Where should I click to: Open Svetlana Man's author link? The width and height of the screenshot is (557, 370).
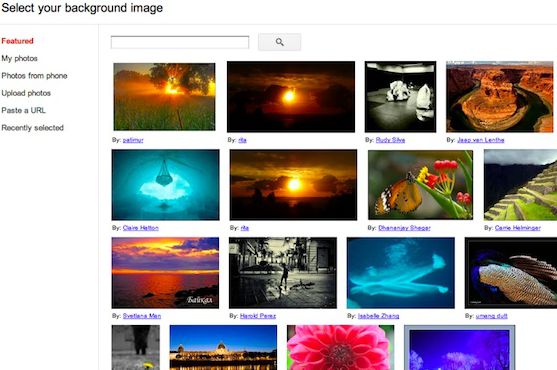coord(142,316)
